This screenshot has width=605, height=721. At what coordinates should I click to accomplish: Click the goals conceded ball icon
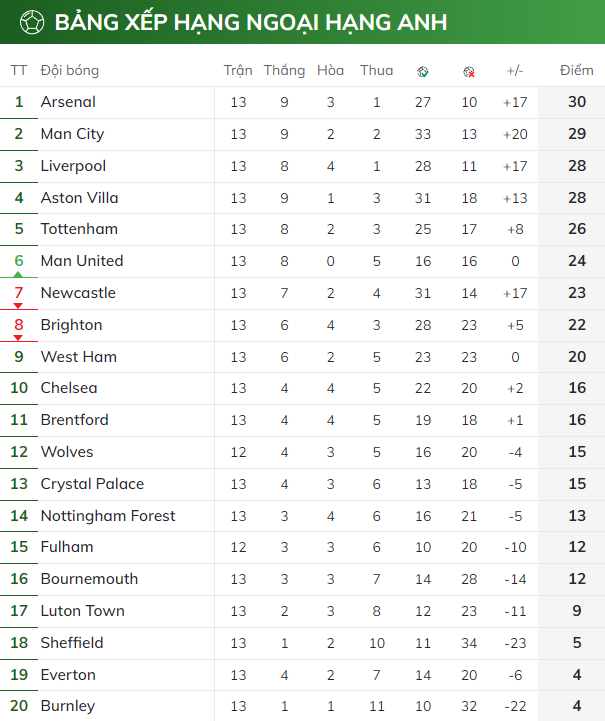pos(469,71)
